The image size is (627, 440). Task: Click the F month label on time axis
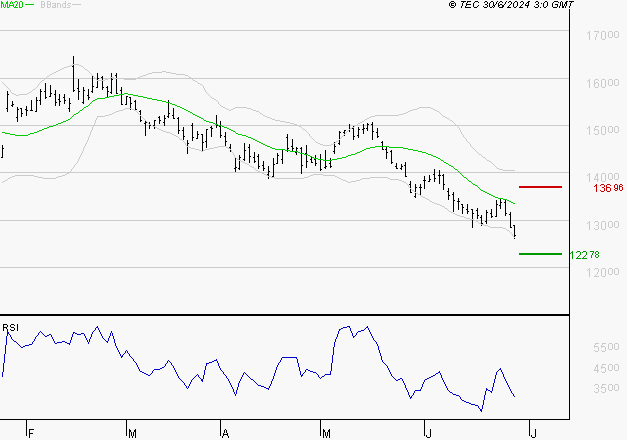(31, 434)
